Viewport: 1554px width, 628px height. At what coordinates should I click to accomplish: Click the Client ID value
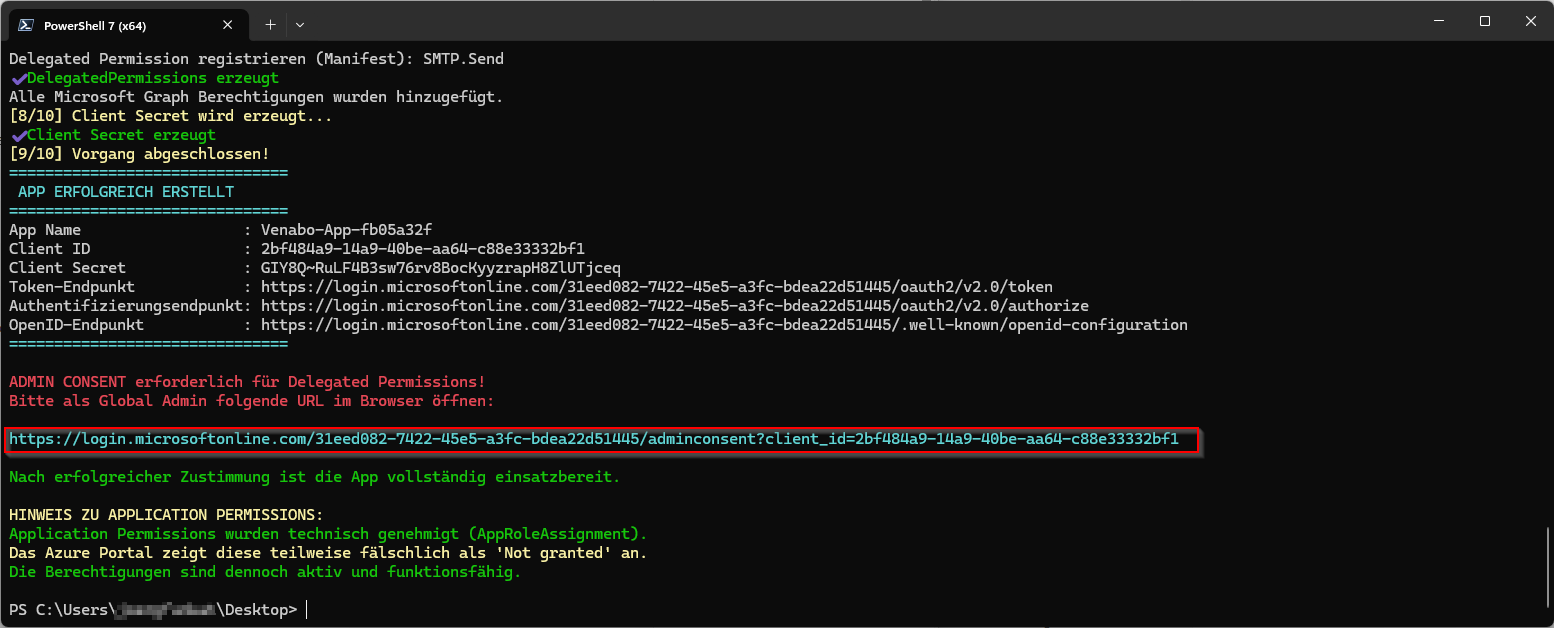point(422,249)
